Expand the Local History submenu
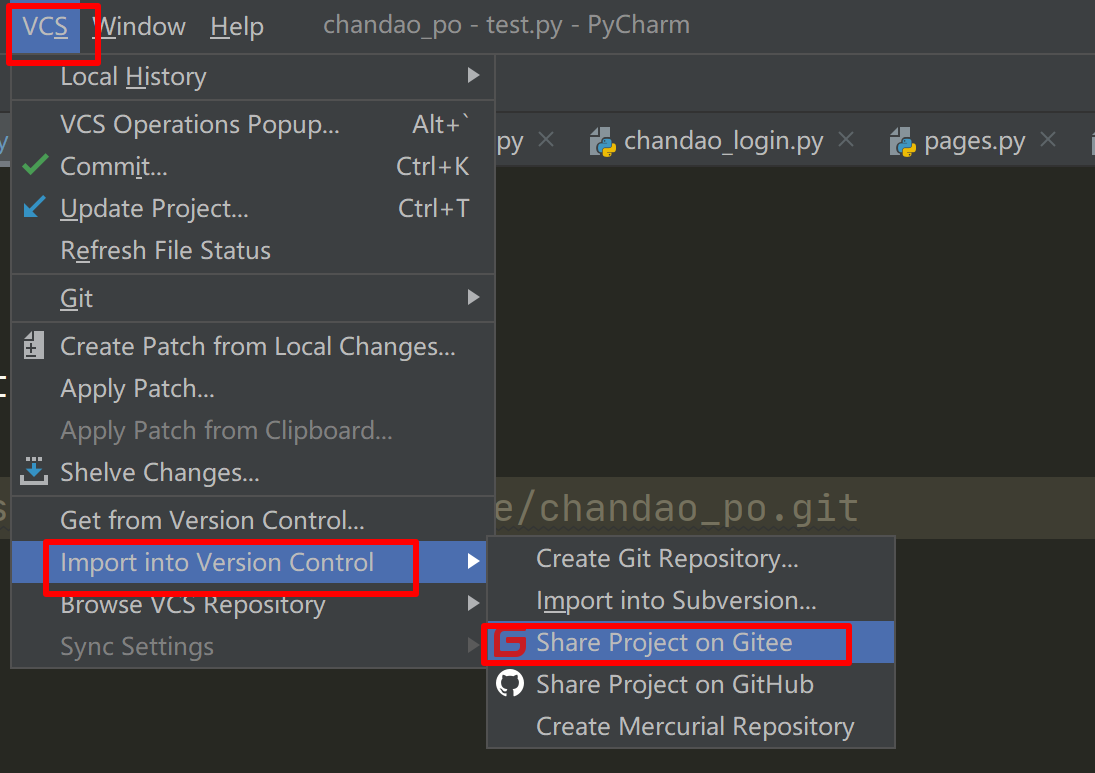 [473, 76]
